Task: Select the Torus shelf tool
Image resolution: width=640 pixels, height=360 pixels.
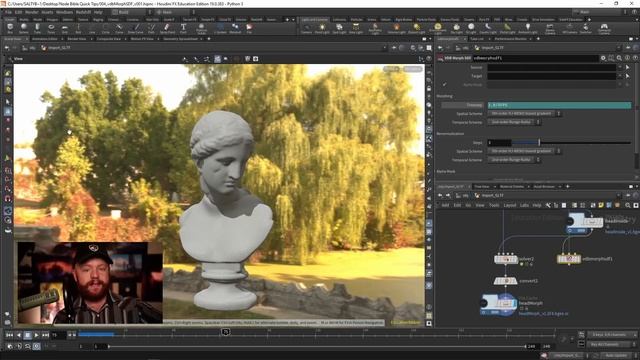Action: click(51, 29)
